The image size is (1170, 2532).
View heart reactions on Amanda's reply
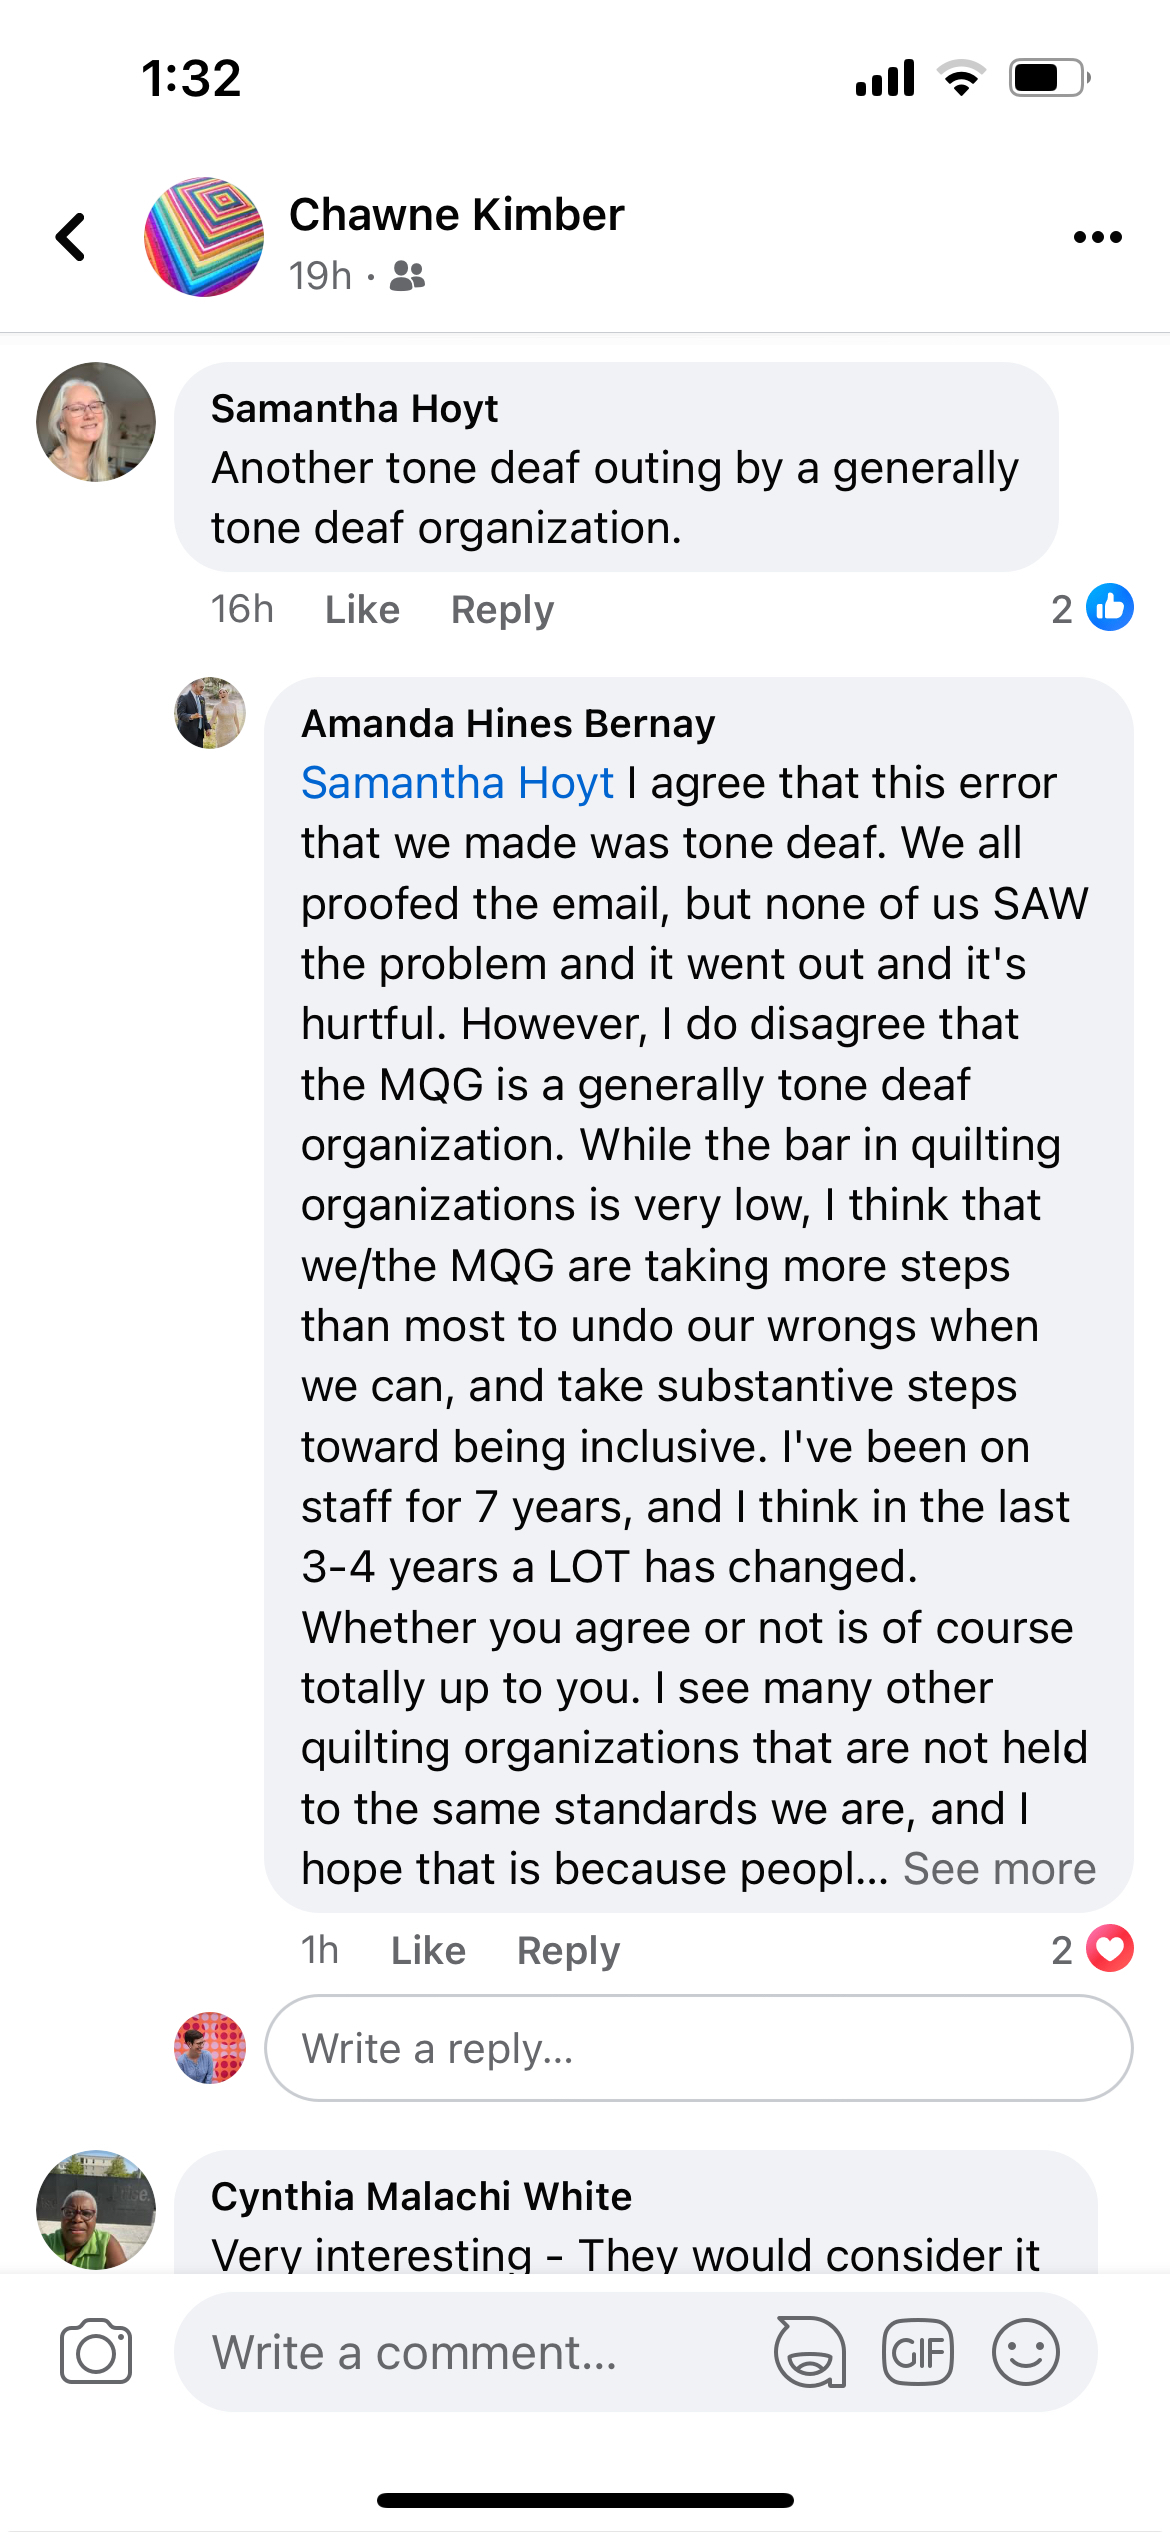[x=1092, y=1949]
